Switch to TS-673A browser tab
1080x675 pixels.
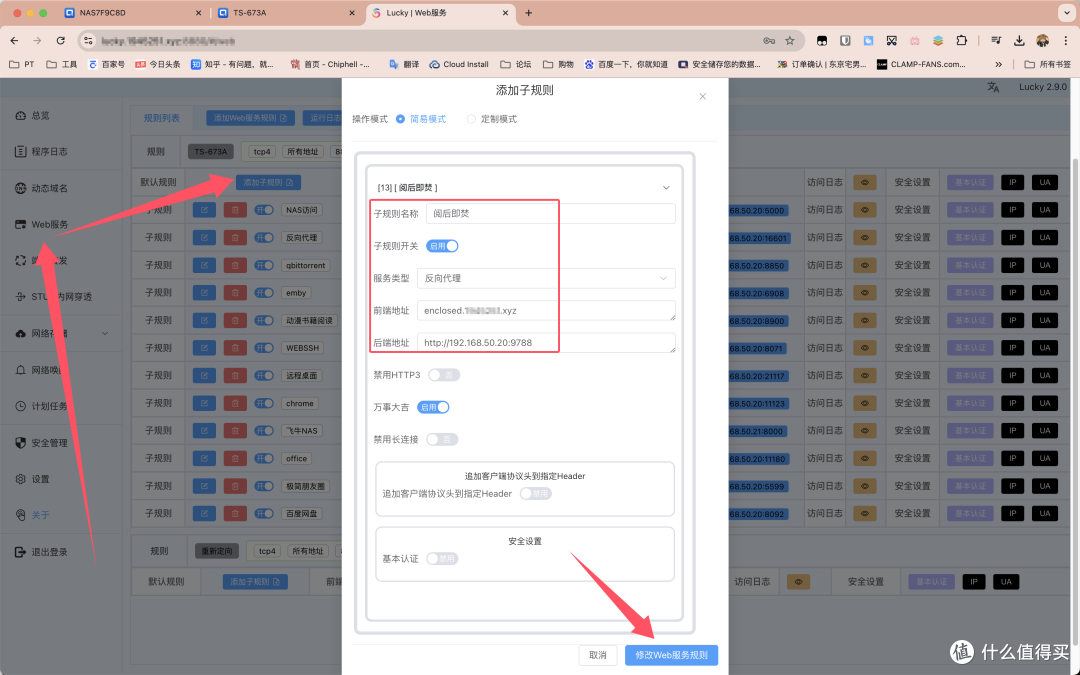point(286,13)
